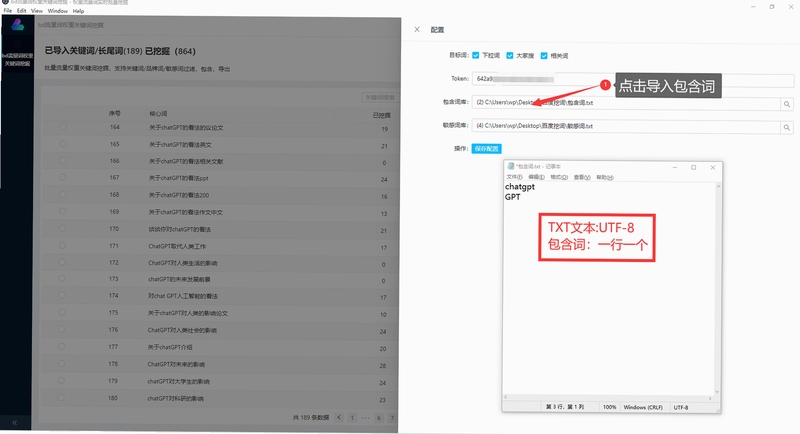800x434 pixels.
Task: Close the 配置 panel with X icon
Action: click(417, 30)
